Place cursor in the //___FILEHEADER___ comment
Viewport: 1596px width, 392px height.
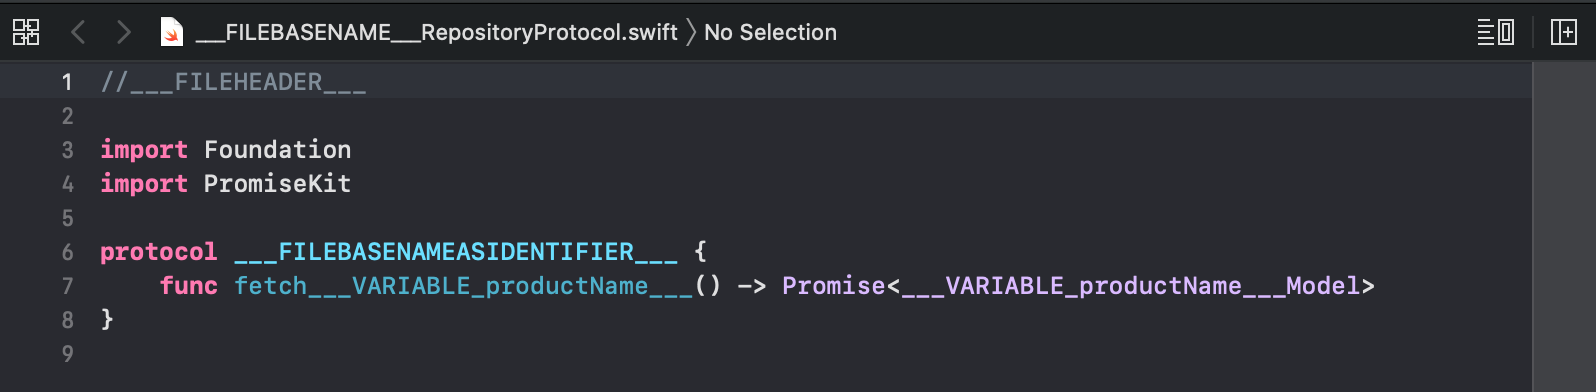tap(233, 82)
